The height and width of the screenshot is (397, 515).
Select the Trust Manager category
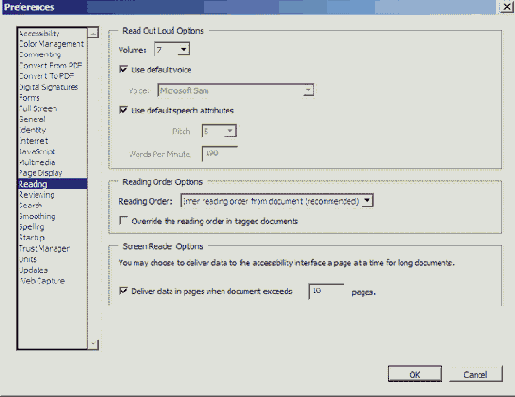45,248
